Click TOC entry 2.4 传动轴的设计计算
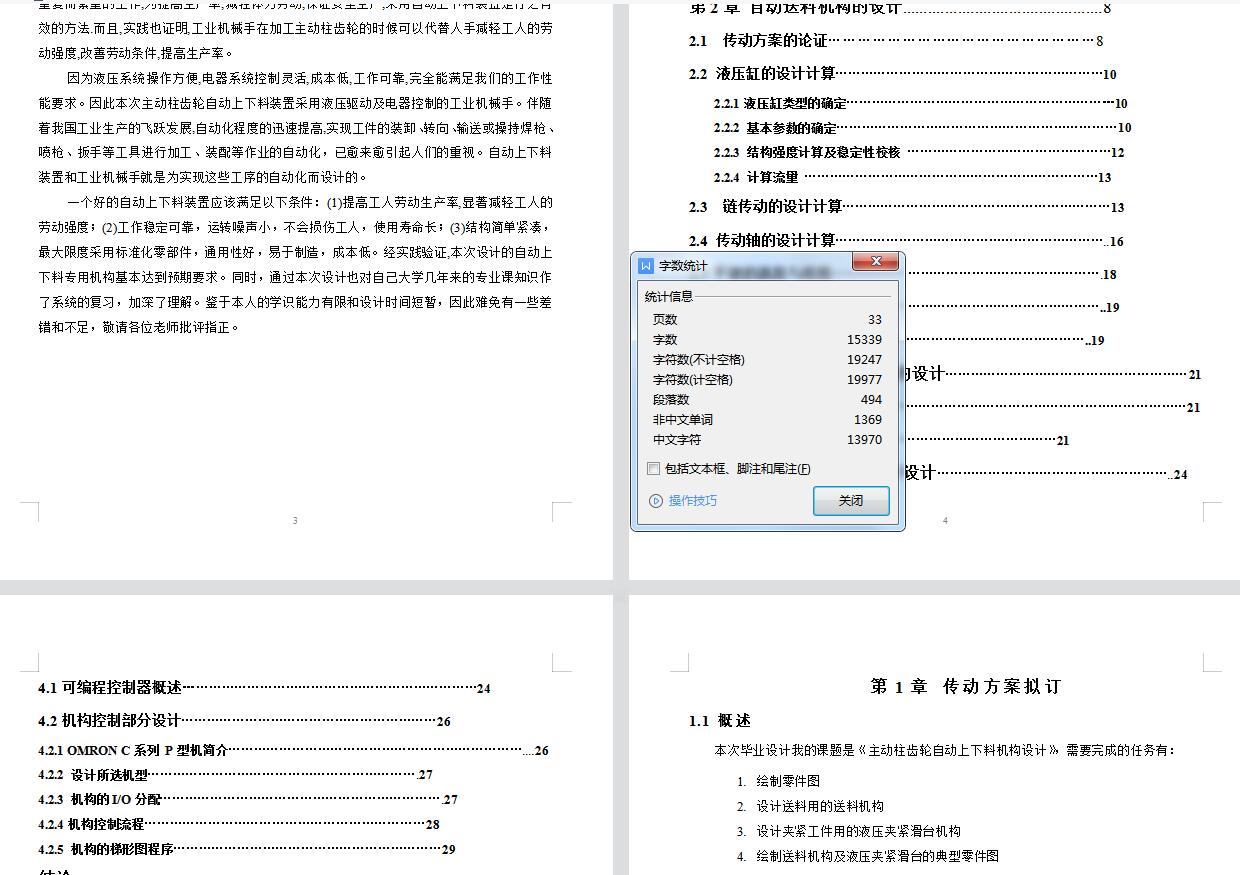Screen dimensions: 1240x875 [x=907, y=241]
